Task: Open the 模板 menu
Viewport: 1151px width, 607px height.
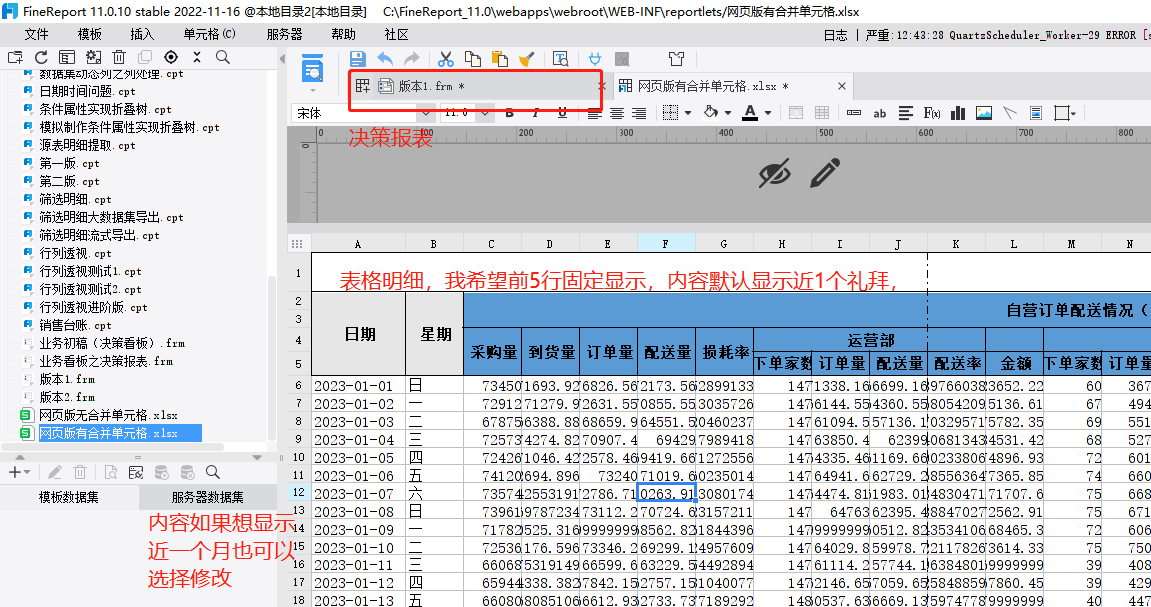Action: click(90, 34)
